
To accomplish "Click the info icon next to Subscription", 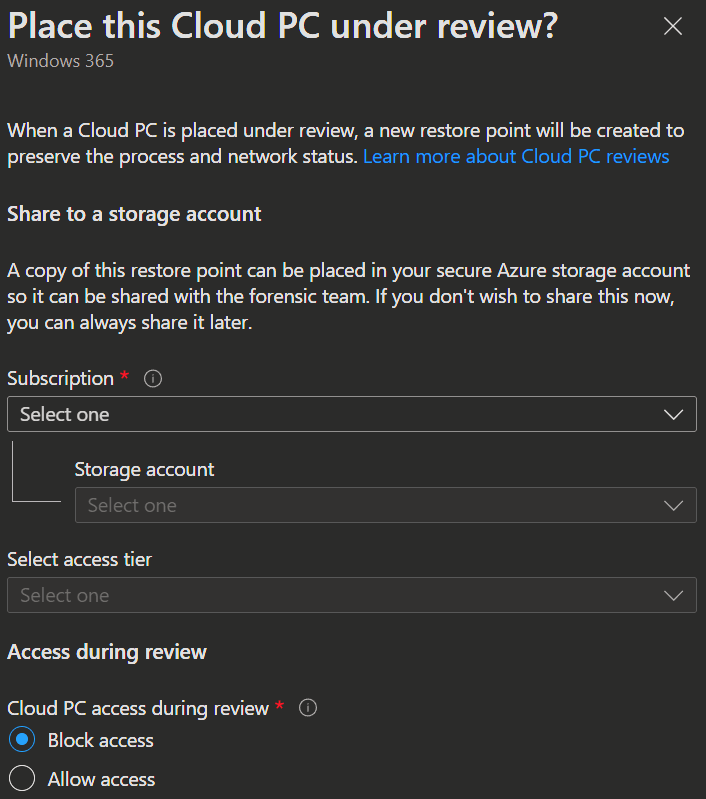I will 153,379.
